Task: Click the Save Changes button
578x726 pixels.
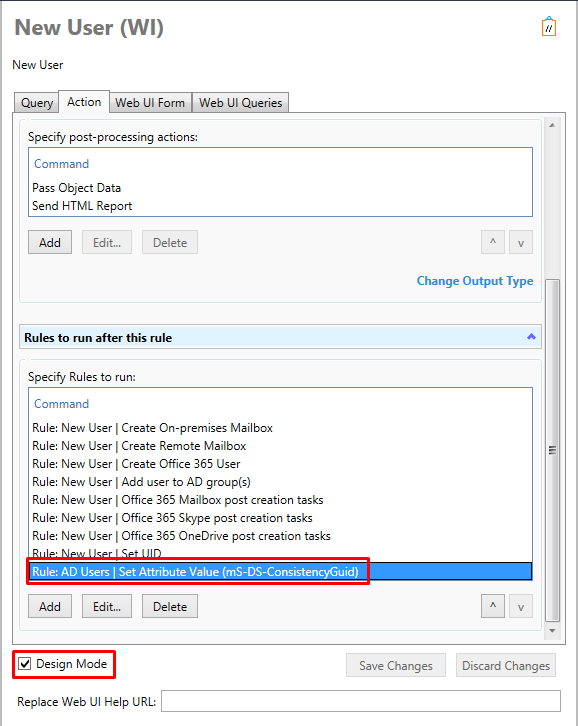Action: coord(396,665)
